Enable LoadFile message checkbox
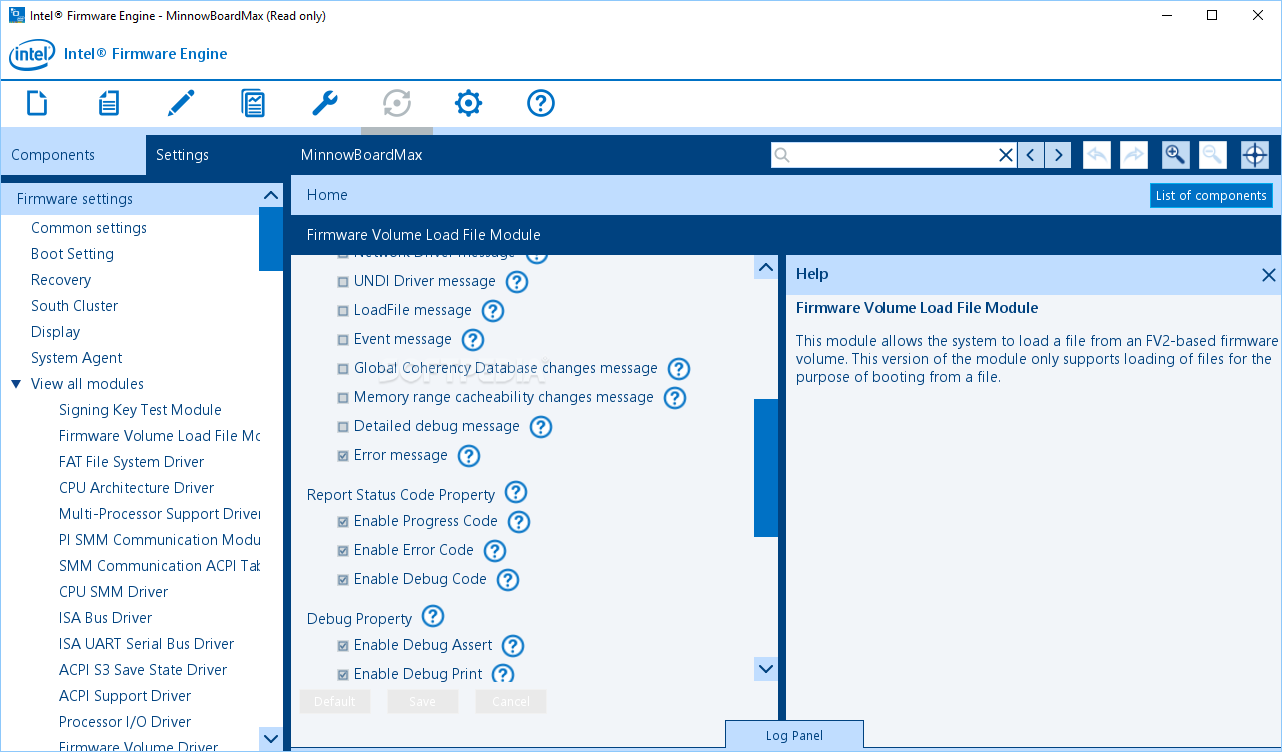Screen dimensions: 1282x752 [x=343, y=312]
